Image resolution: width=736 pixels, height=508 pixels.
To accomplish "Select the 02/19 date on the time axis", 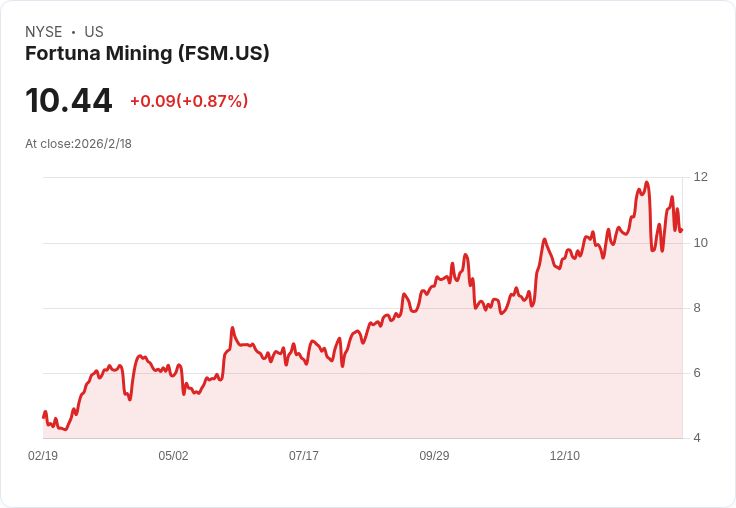I will (43, 456).
